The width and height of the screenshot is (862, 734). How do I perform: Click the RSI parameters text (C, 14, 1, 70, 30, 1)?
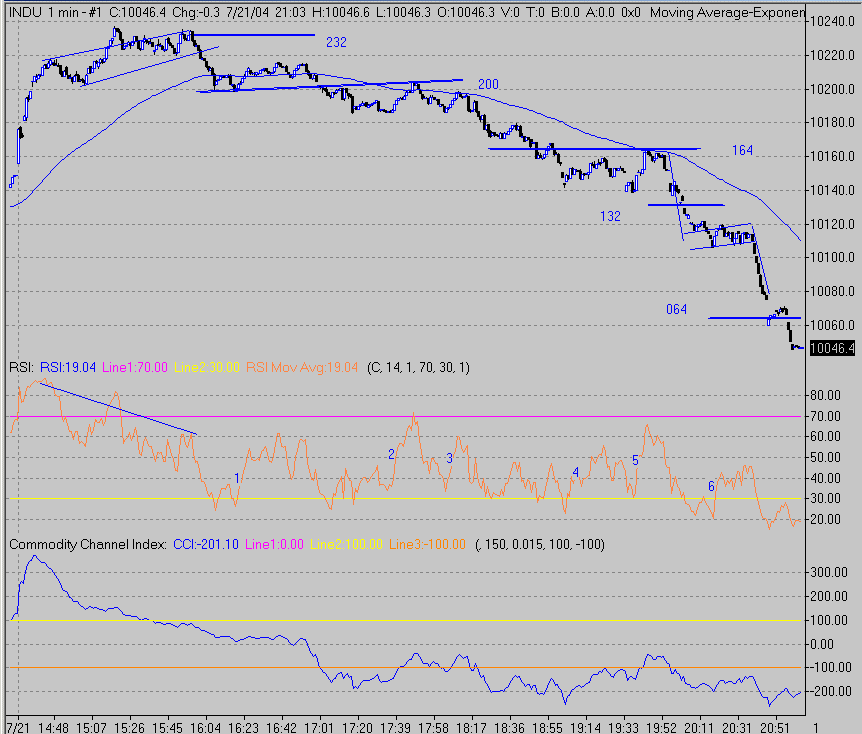418,368
